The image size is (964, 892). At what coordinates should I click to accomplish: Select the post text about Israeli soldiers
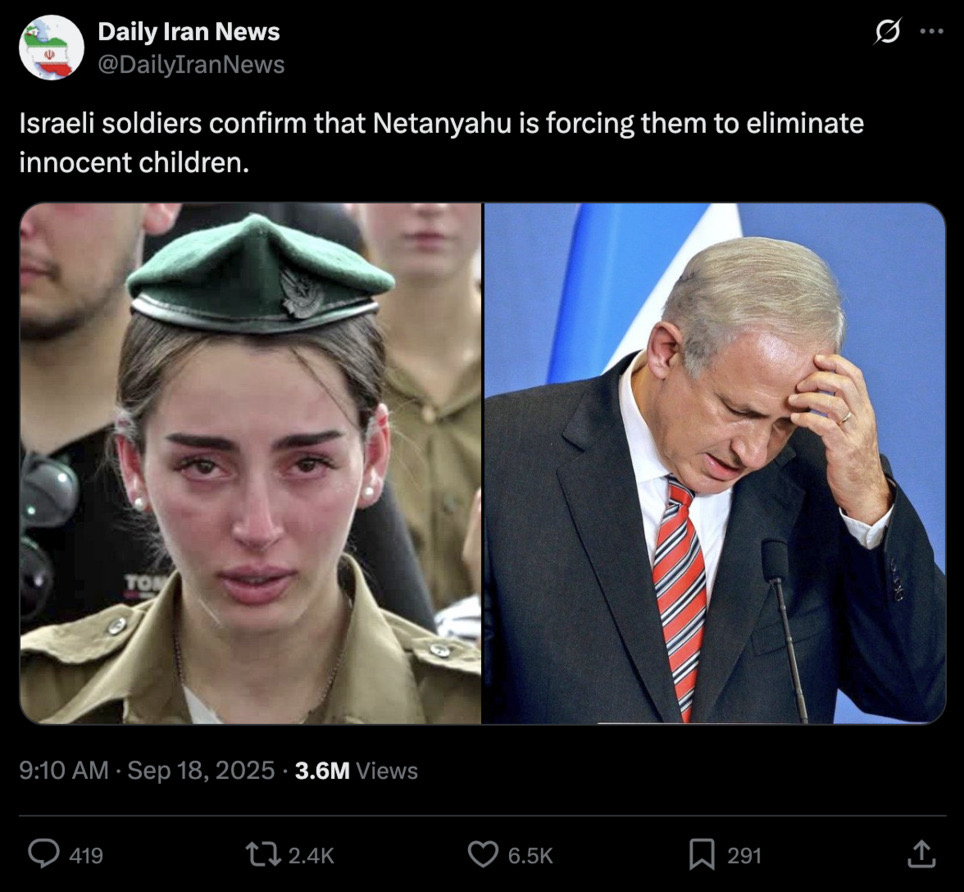[x=441, y=143]
